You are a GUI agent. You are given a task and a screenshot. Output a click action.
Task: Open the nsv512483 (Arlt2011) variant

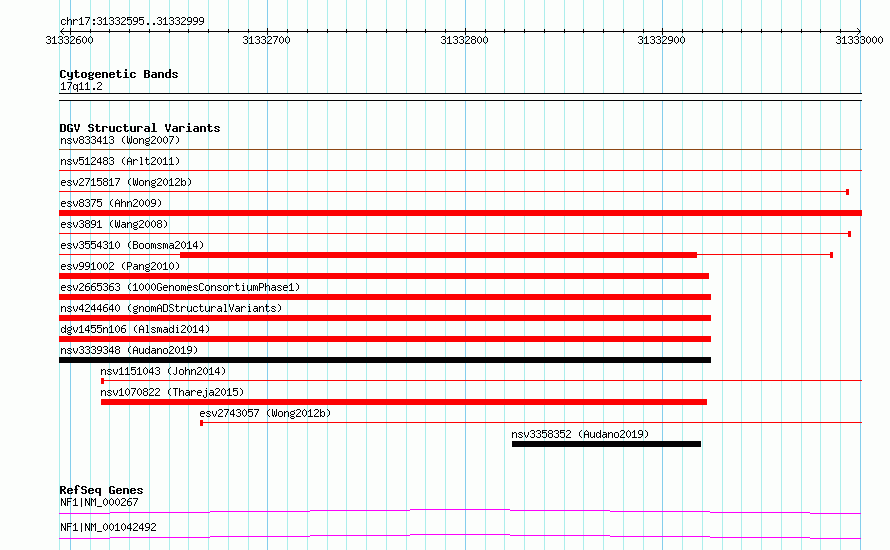pos(120,161)
